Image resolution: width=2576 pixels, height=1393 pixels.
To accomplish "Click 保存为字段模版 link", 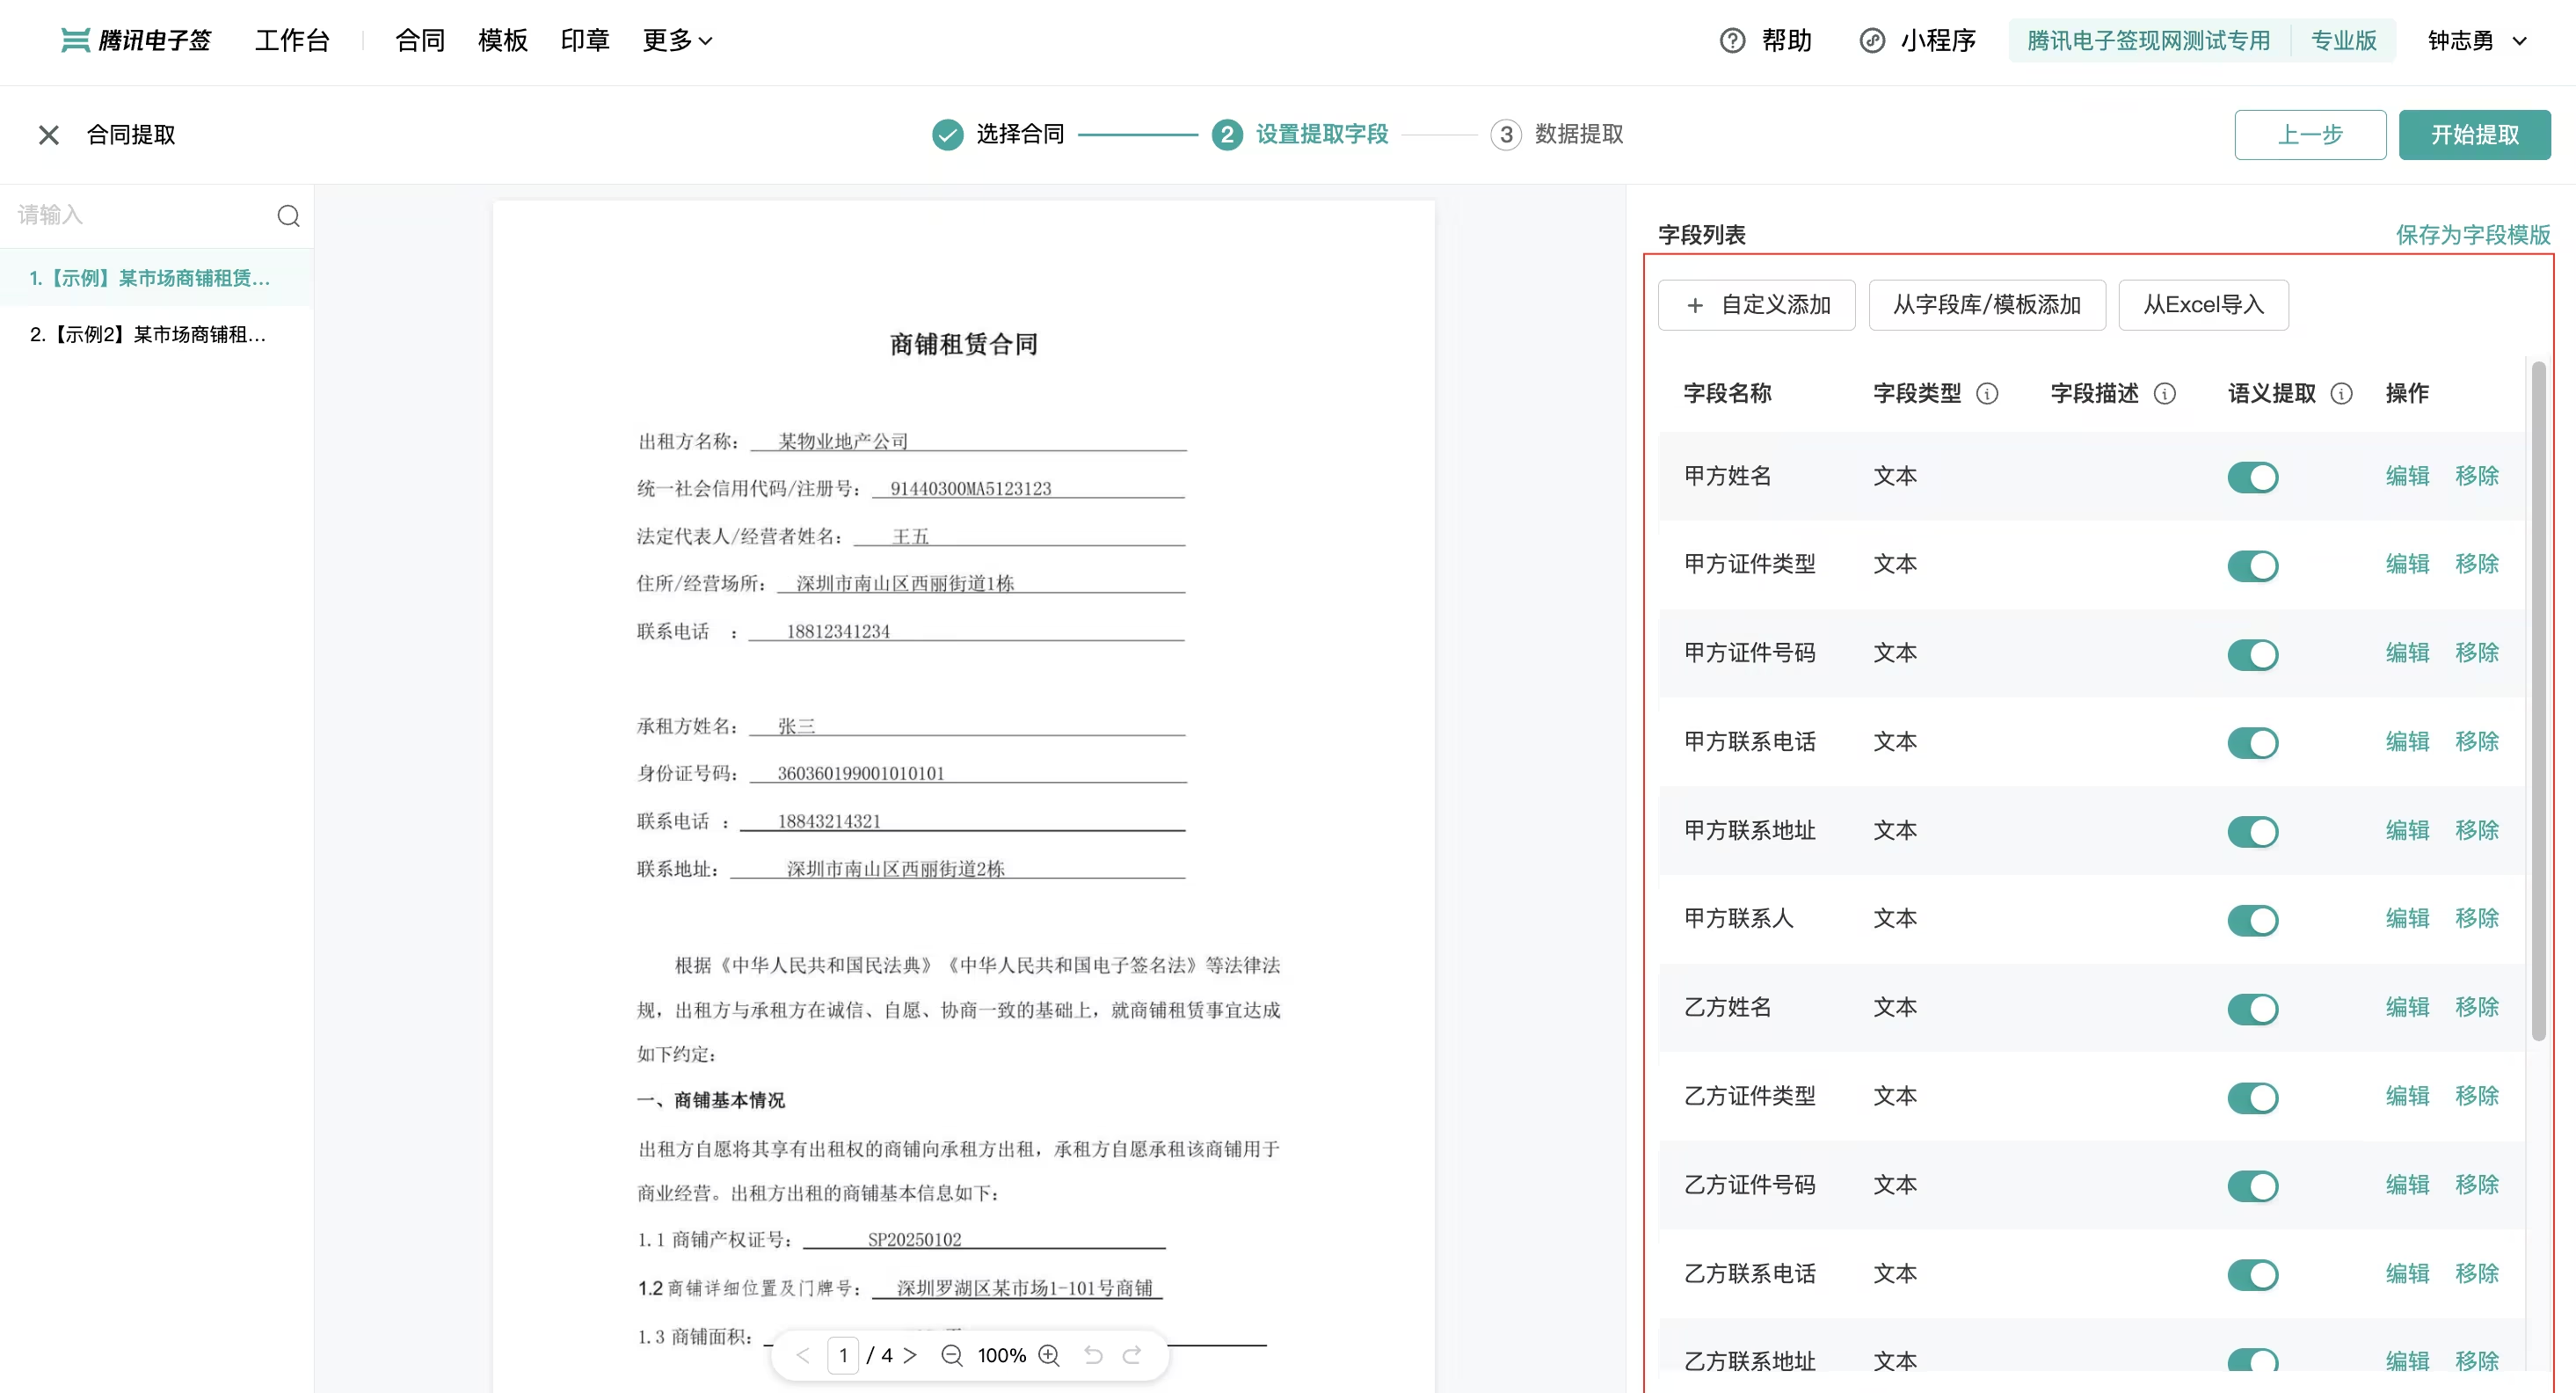I will point(2472,235).
